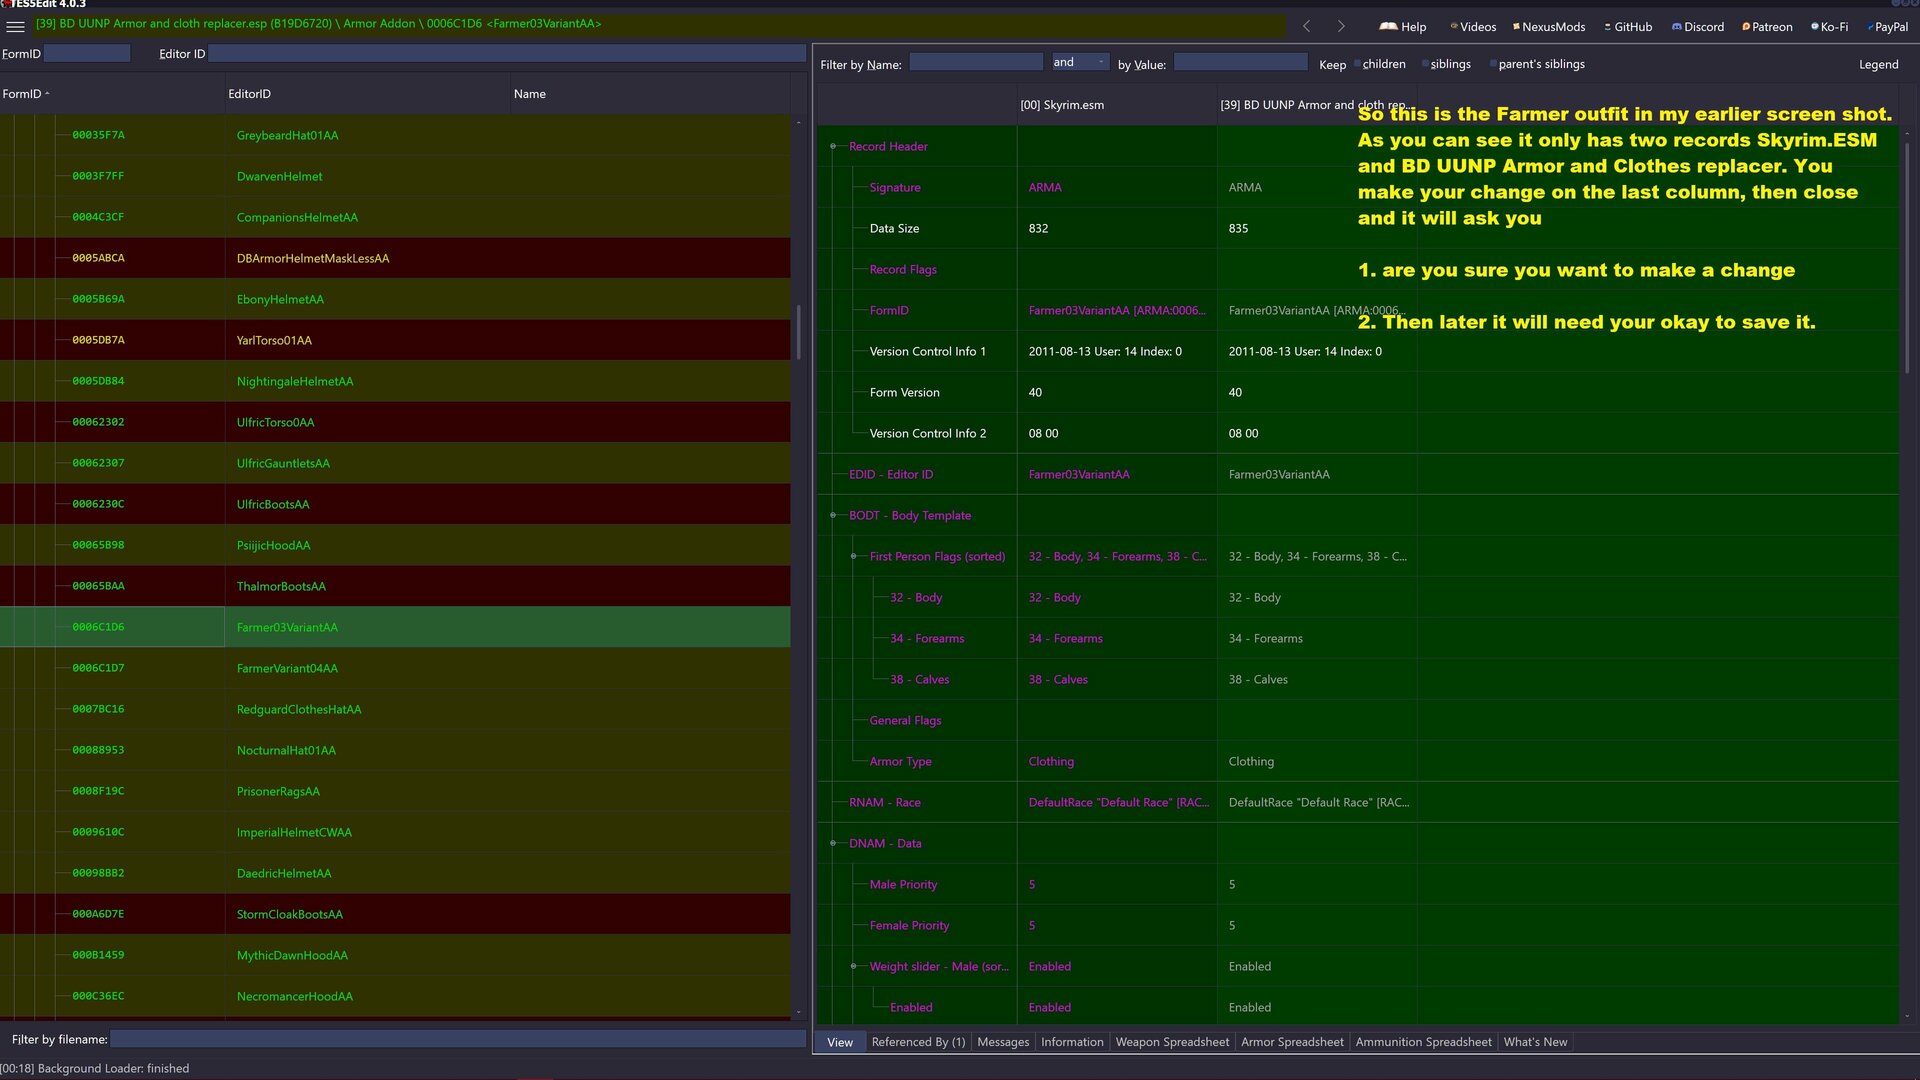The height and width of the screenshot is (1080, 1920).
Task: Focus the Filter by Name field
Action: 976,62
